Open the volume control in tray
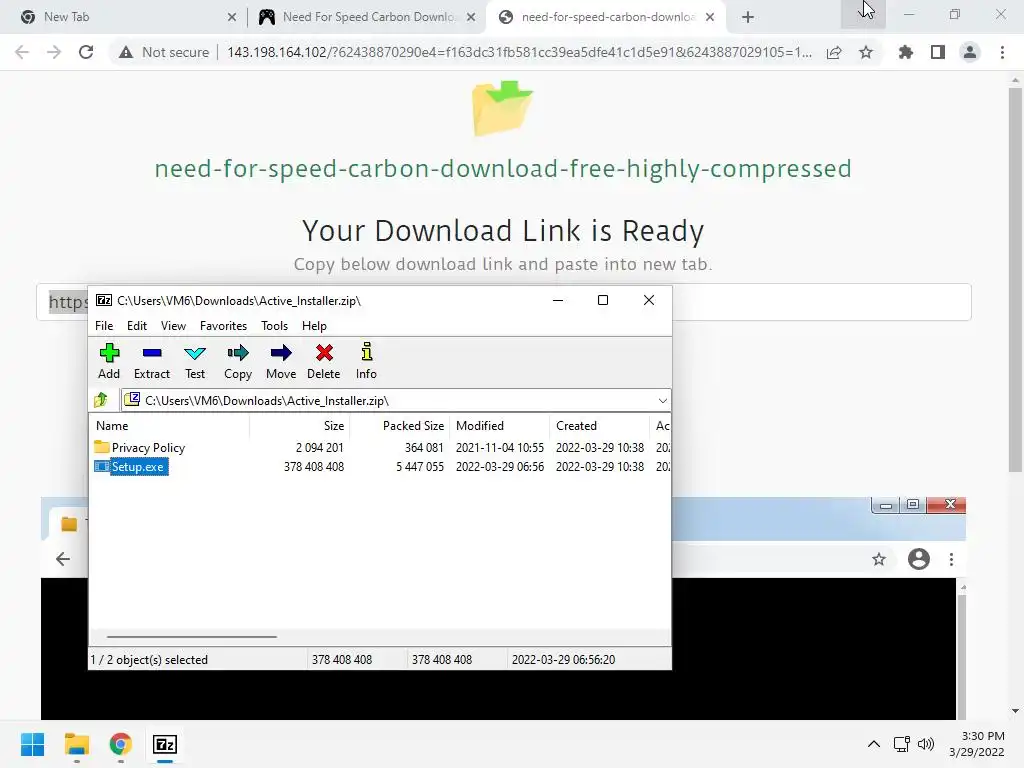This screenshot has width=1024, height=768. [925, 744]
